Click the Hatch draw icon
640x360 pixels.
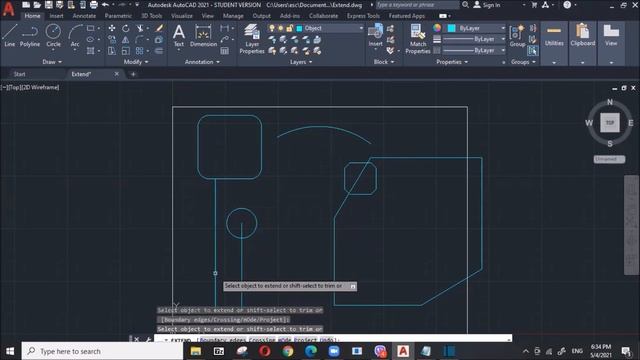(91, 51)
